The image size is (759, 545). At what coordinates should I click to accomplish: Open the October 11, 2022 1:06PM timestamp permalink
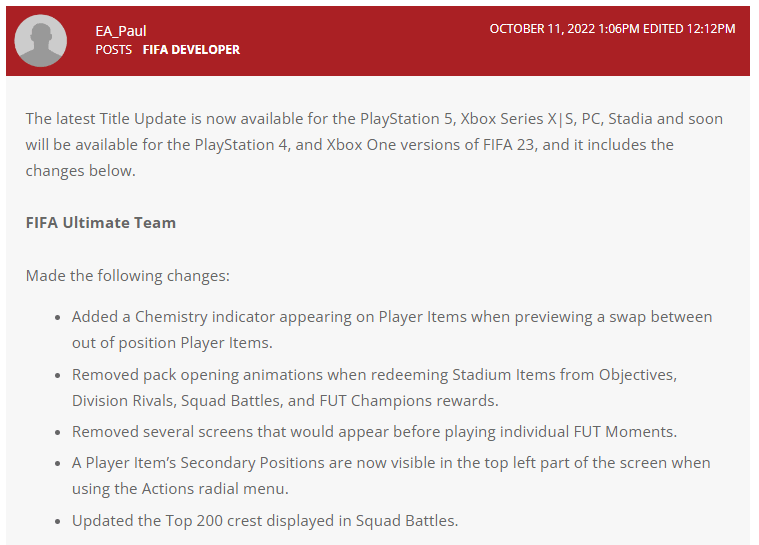point(564,29)
